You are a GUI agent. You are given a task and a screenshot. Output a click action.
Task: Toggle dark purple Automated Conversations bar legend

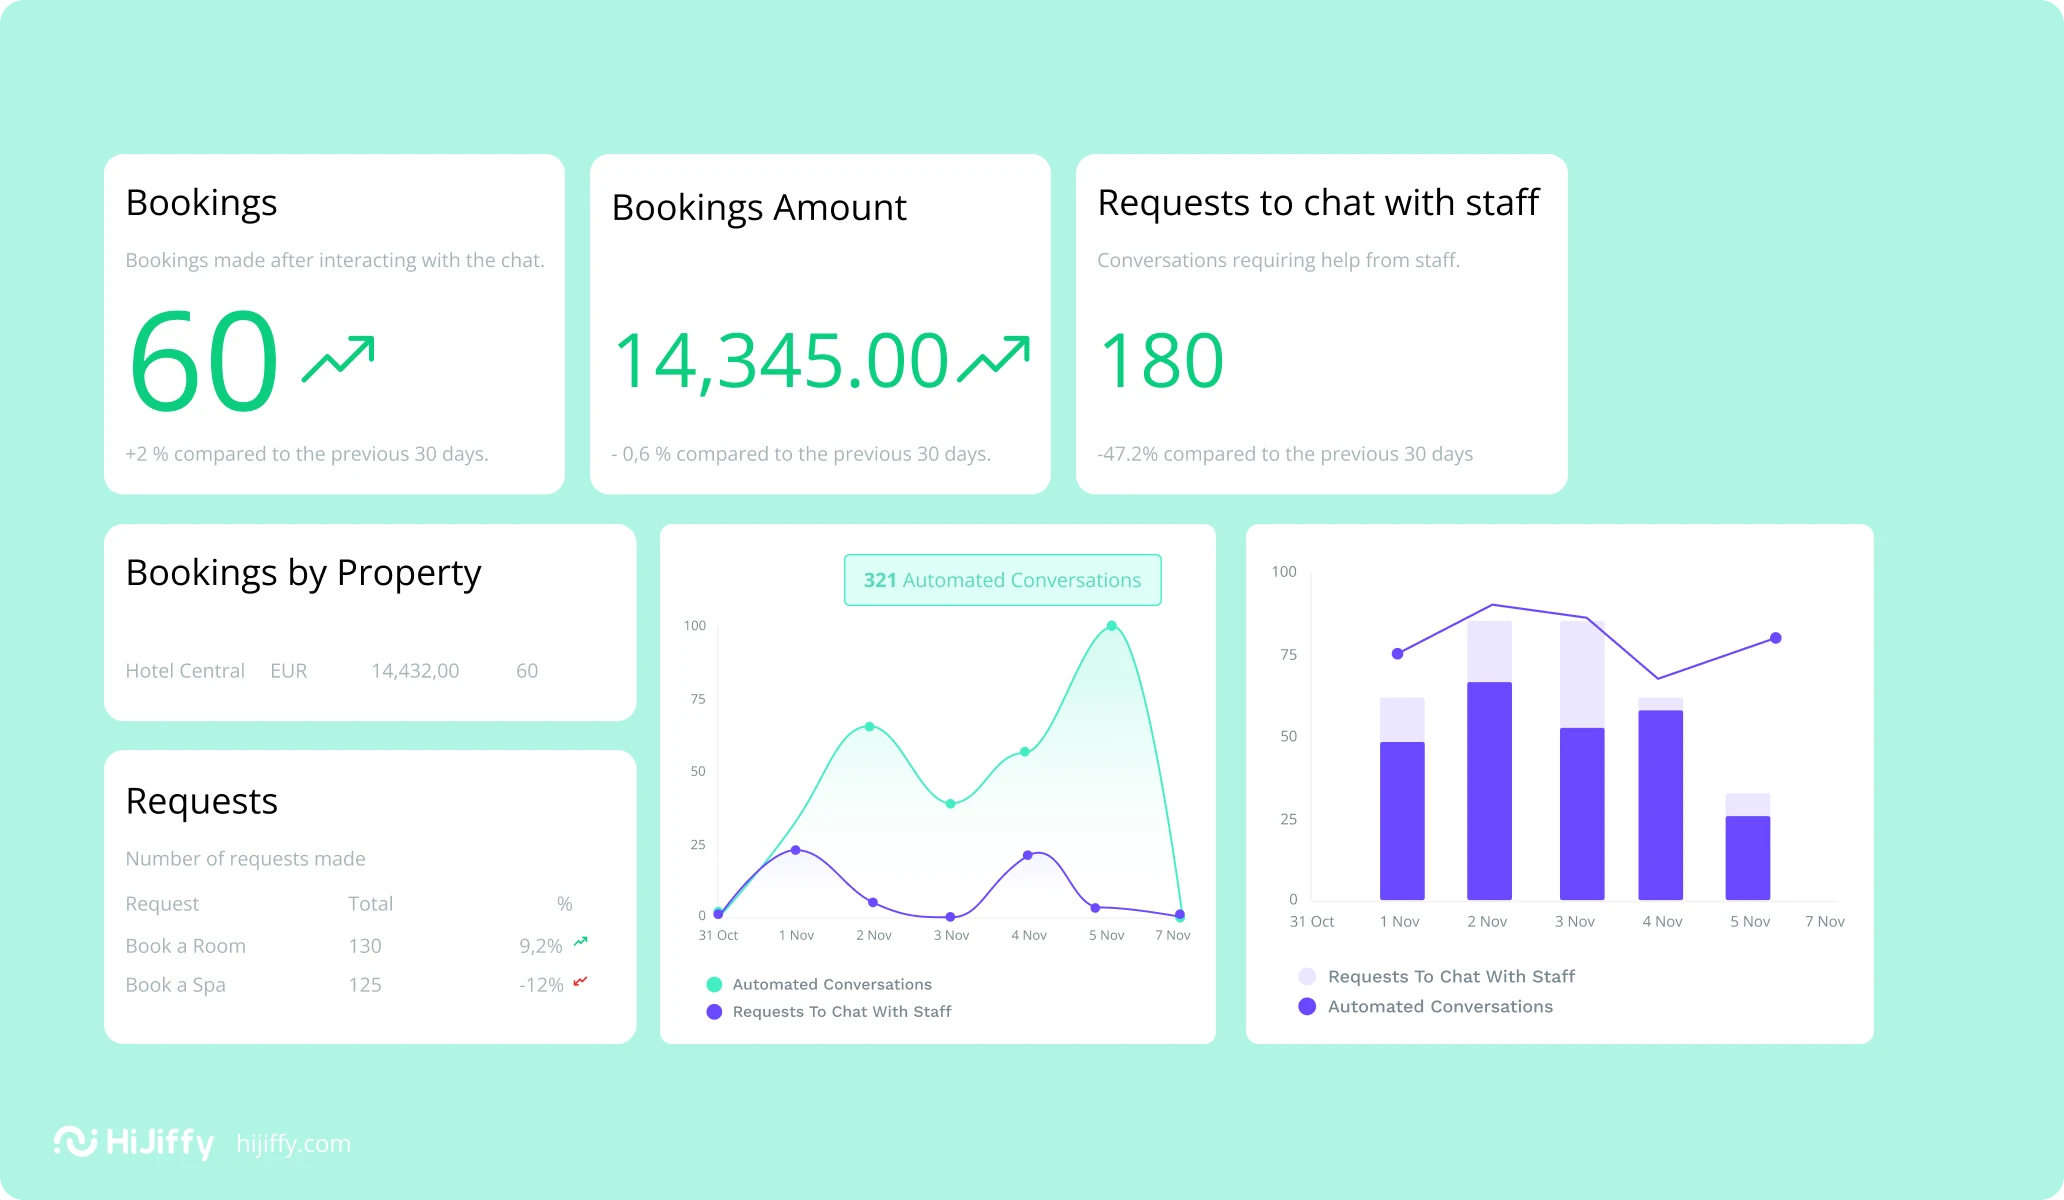[1307, 1006]
